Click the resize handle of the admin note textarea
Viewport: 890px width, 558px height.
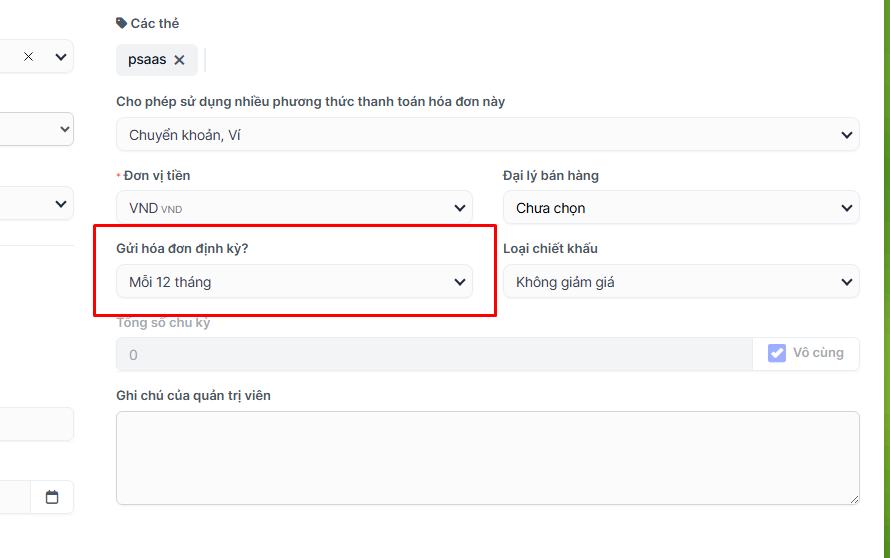[853, 498]
